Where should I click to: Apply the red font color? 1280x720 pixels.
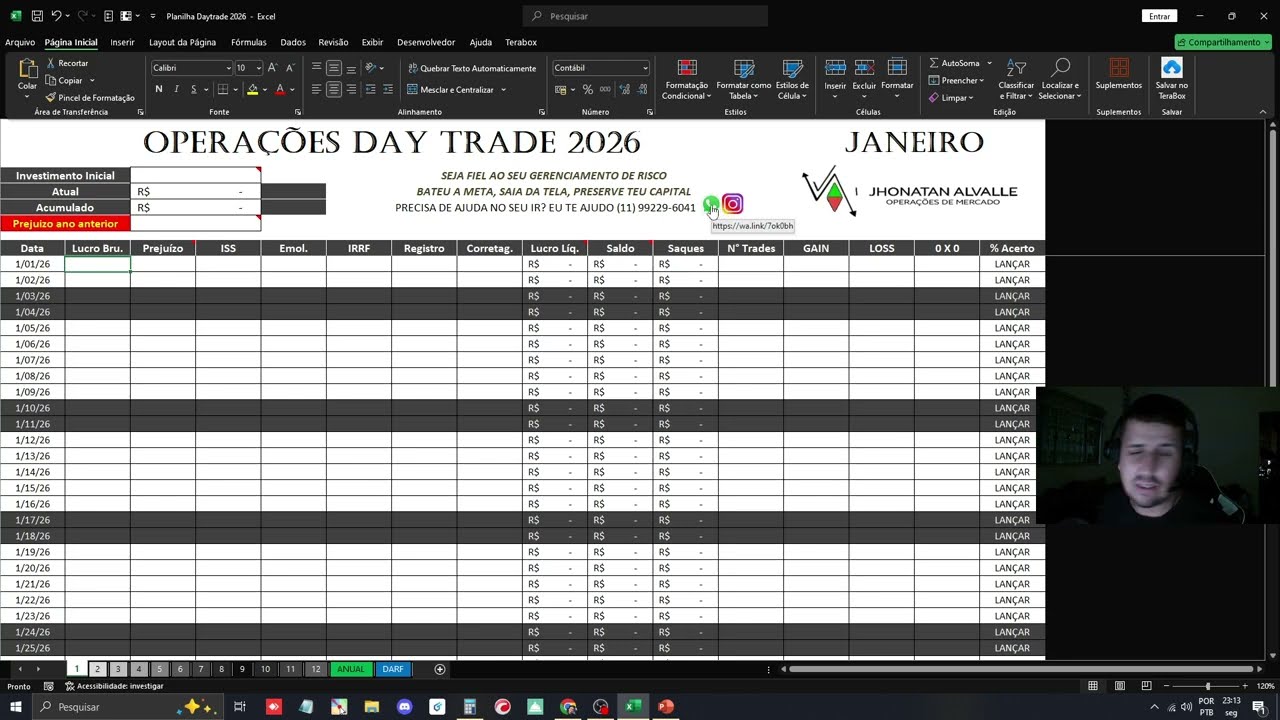click(279, 90)
